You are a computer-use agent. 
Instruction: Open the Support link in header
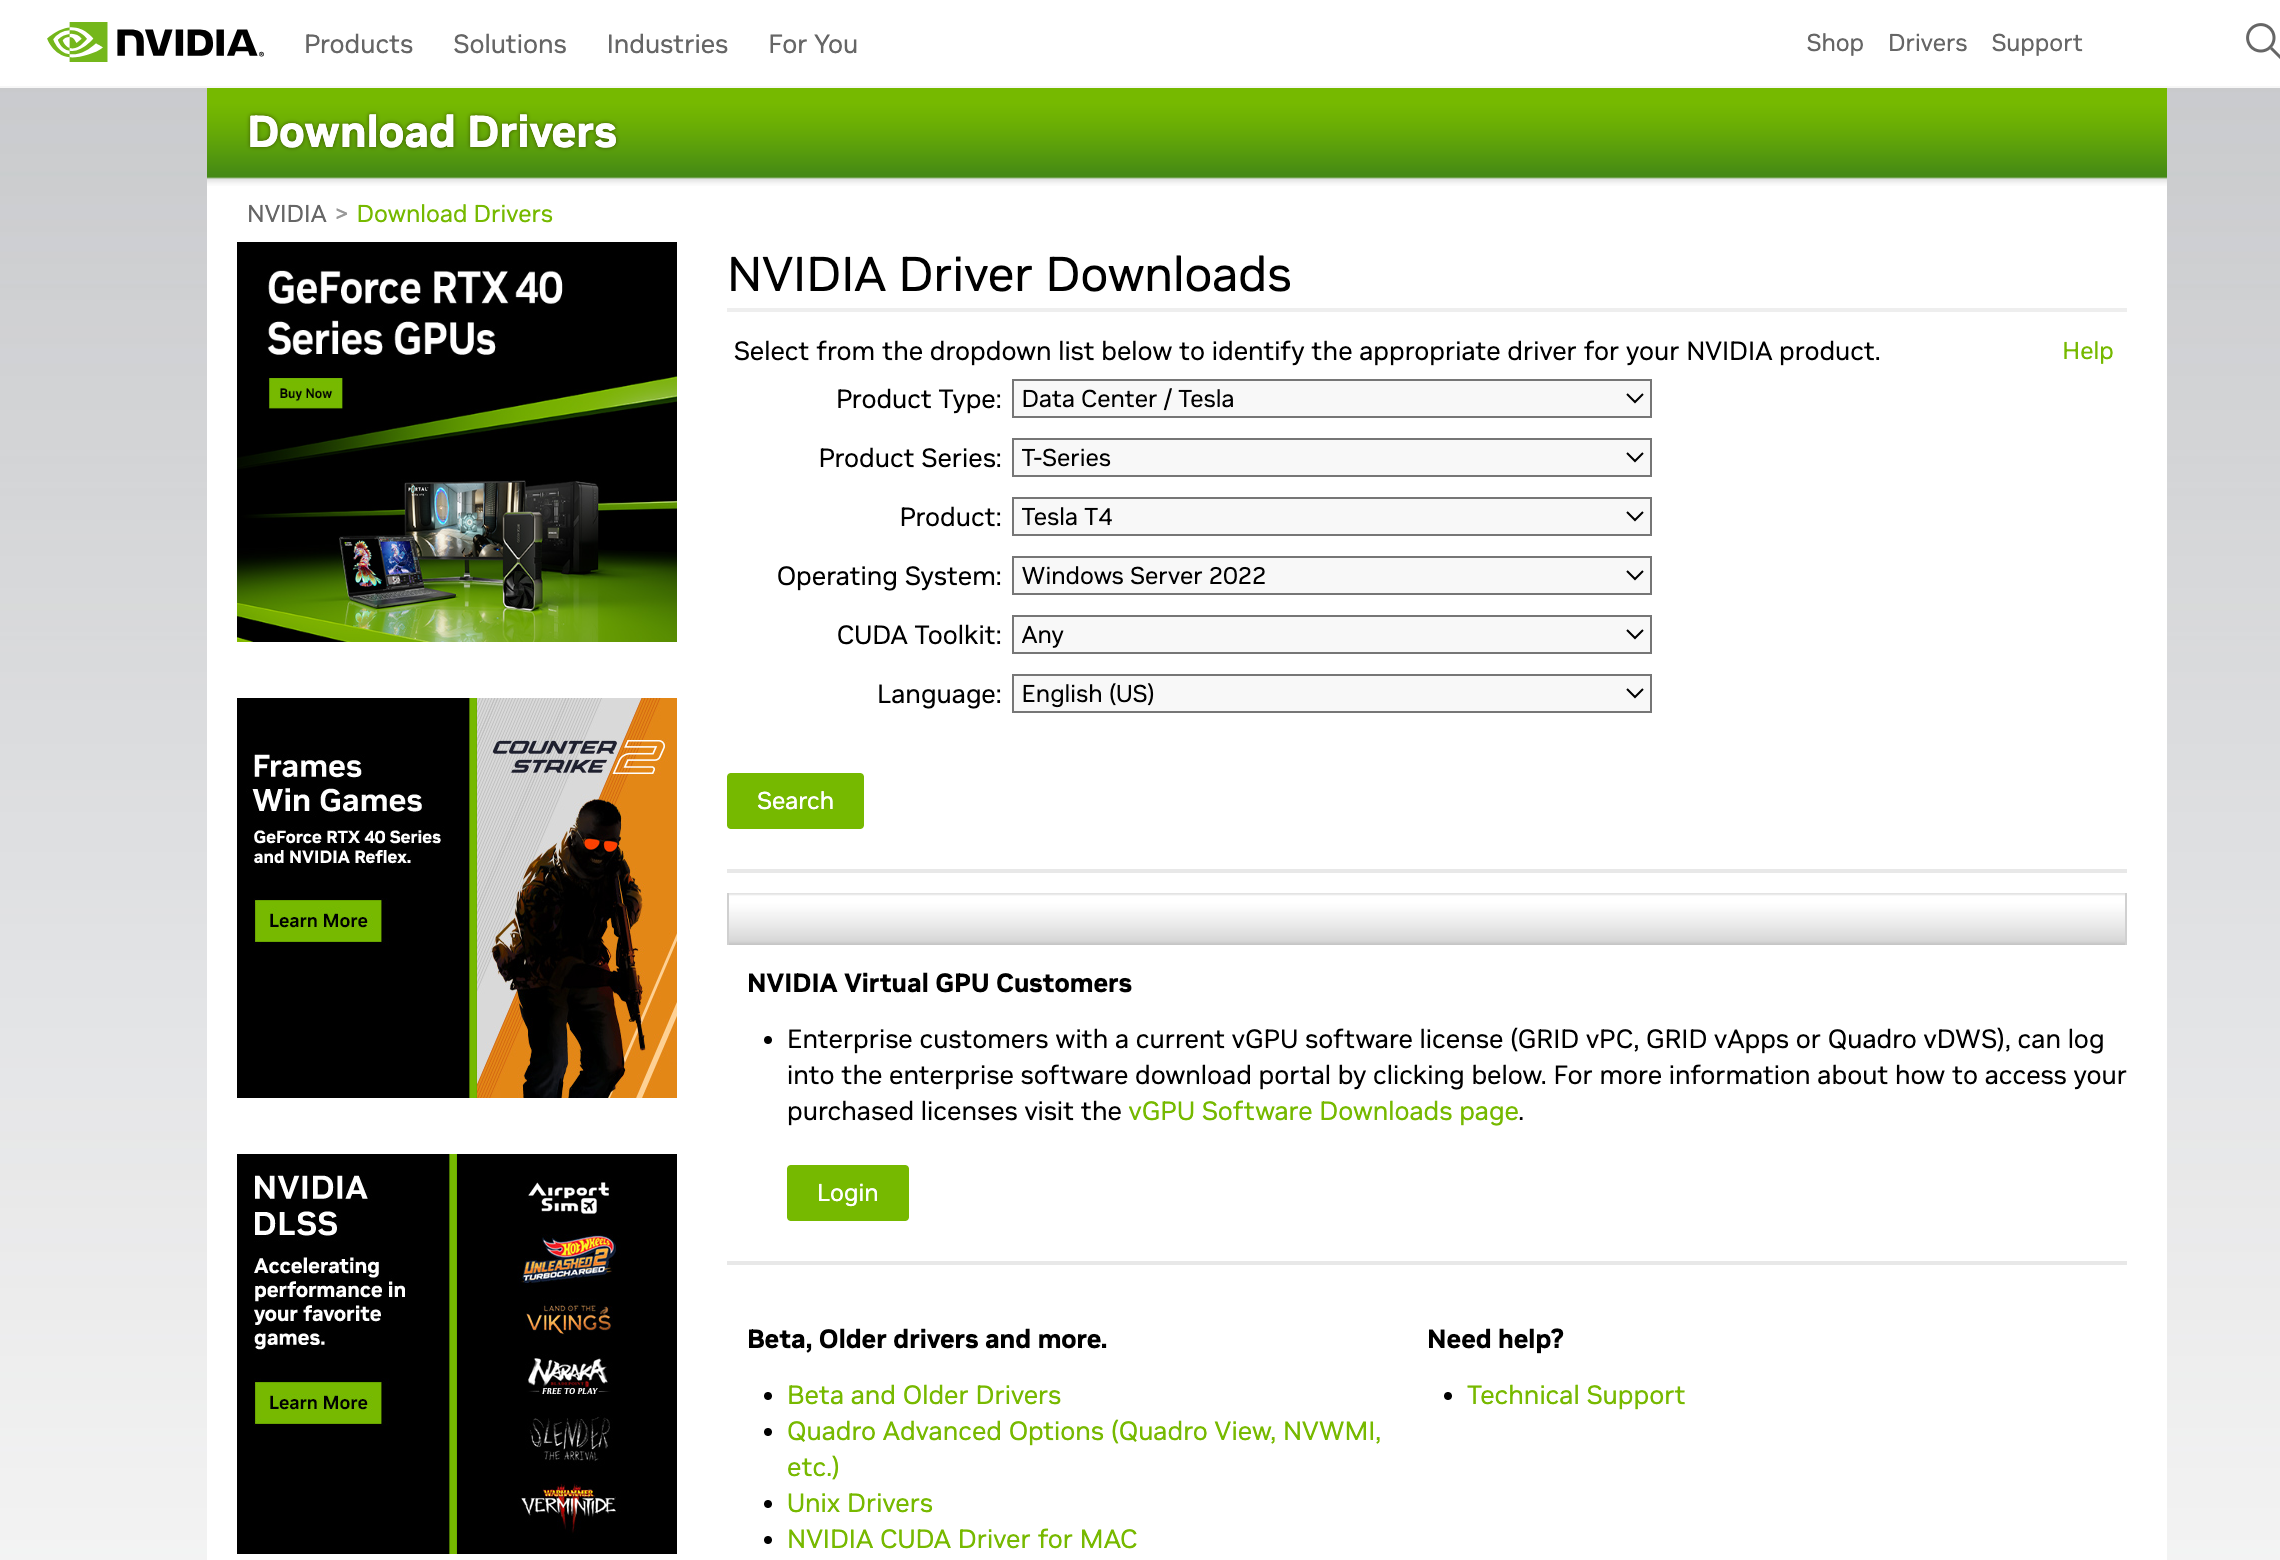point(2036,43)
